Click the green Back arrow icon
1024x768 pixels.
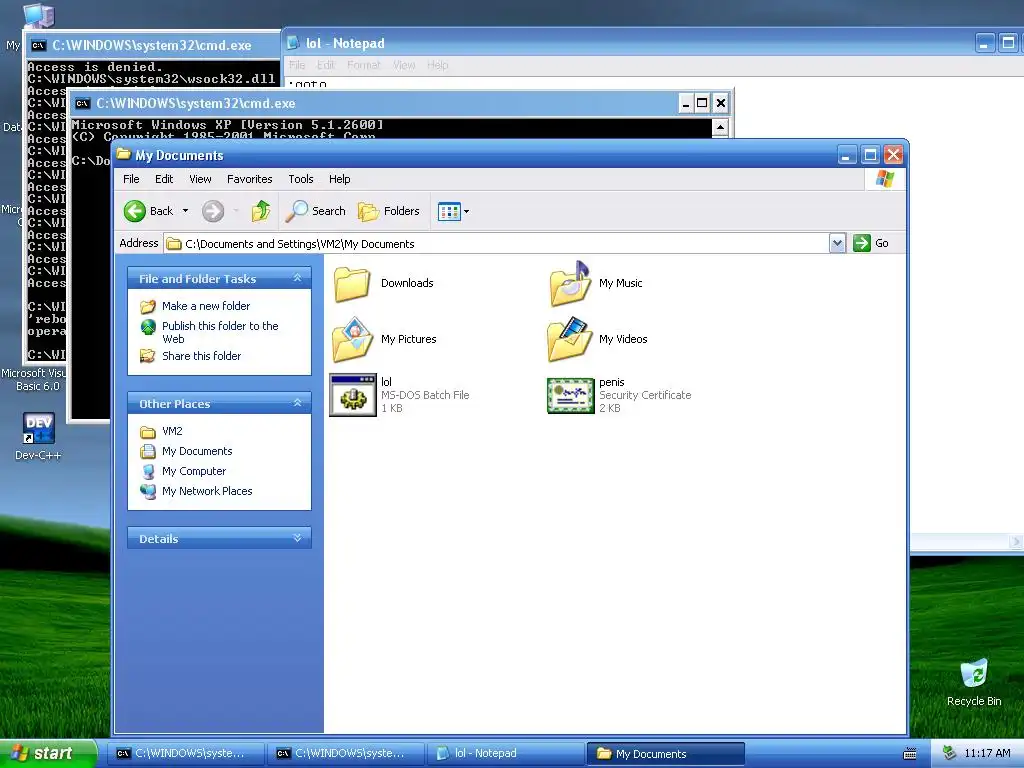pos(135,211)
